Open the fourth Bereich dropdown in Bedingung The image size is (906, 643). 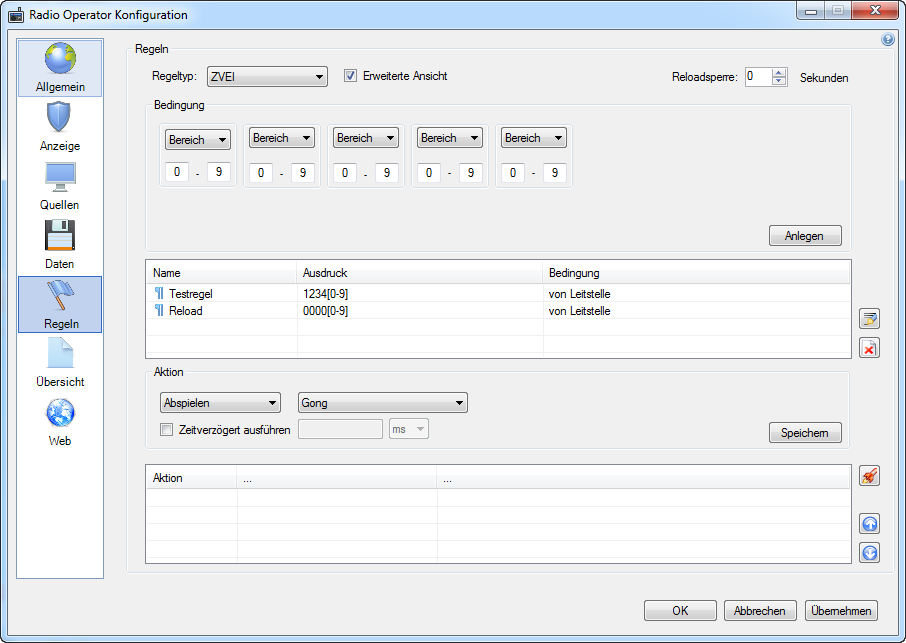[x=450, y=137]
